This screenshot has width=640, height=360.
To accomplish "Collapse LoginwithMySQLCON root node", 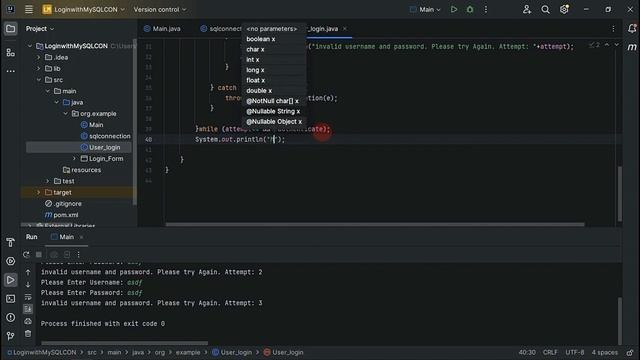I will coord(30,46).
